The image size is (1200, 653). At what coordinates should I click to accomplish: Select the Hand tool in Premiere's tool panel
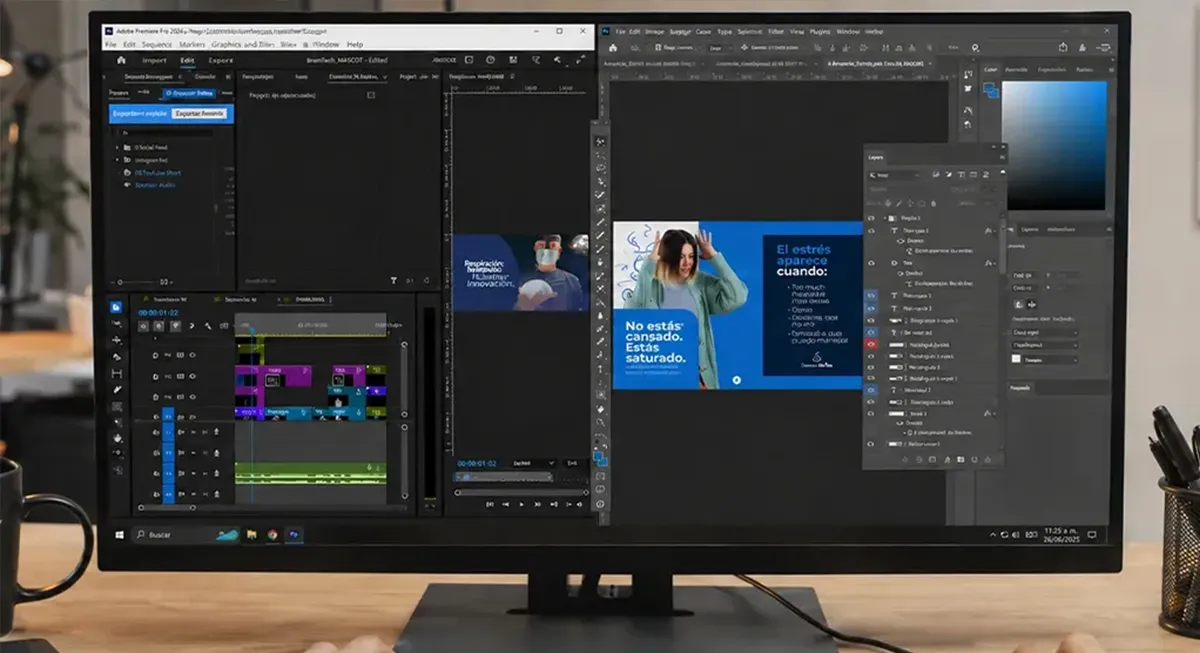point(117,438)
